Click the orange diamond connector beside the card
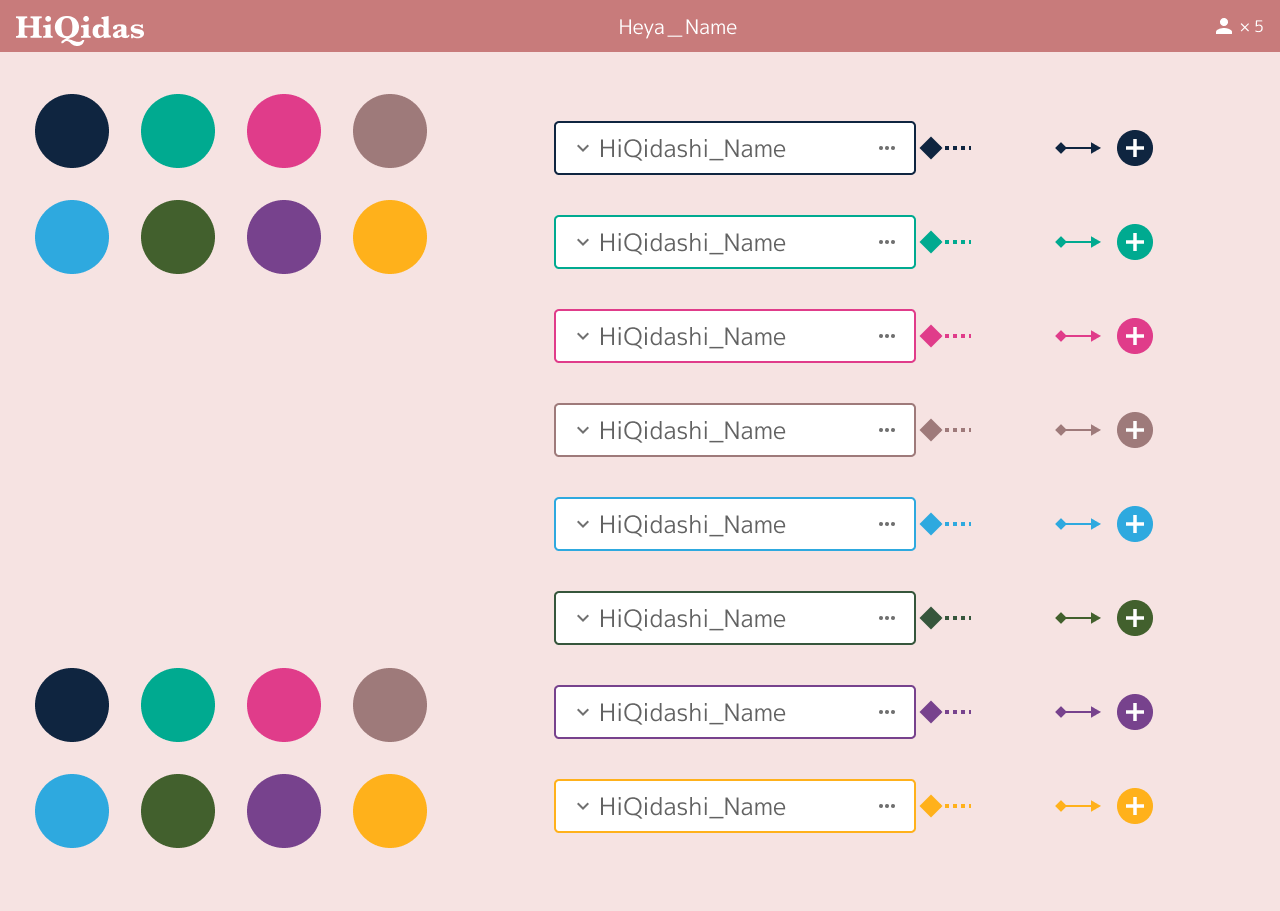Screen dimensions: 1280x911 [931, 806]
